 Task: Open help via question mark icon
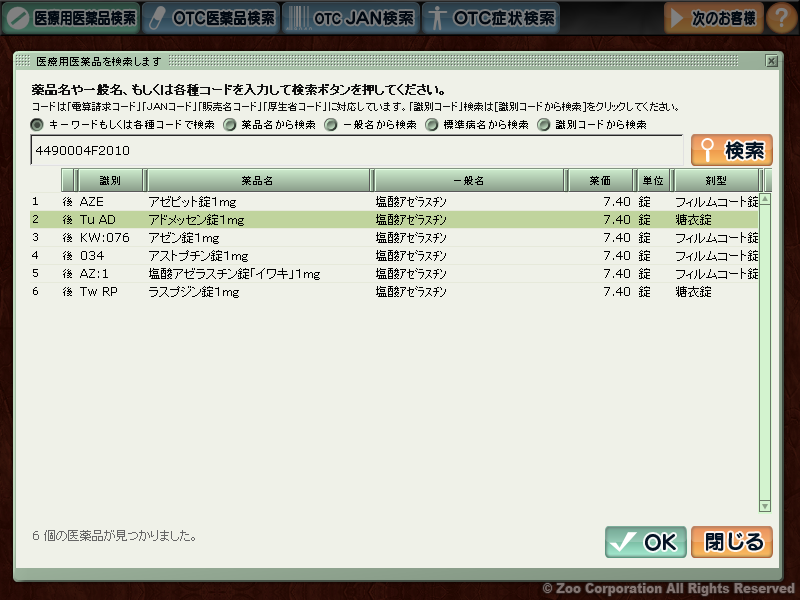pos(782,18)
